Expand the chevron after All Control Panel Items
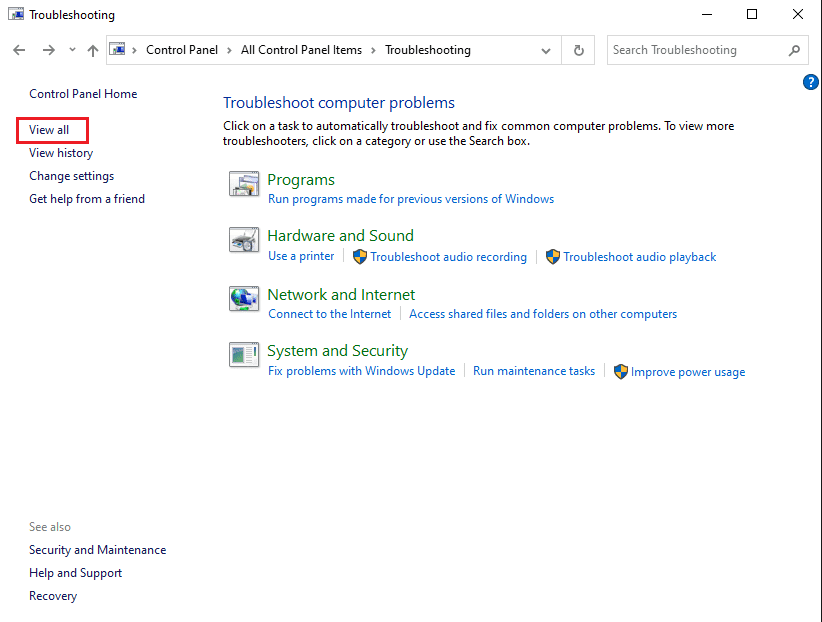The height and width of the screenshot is (622, 822). [373, 50]
